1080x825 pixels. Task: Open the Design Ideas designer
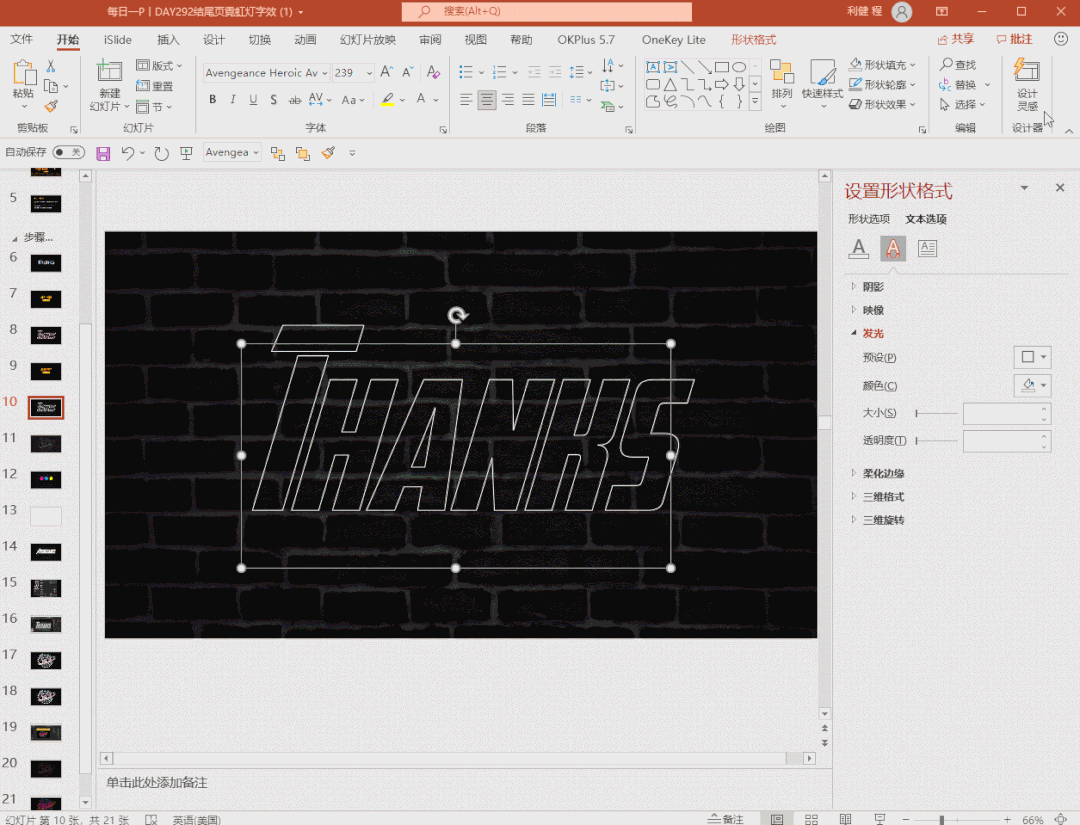[1027, 84]
